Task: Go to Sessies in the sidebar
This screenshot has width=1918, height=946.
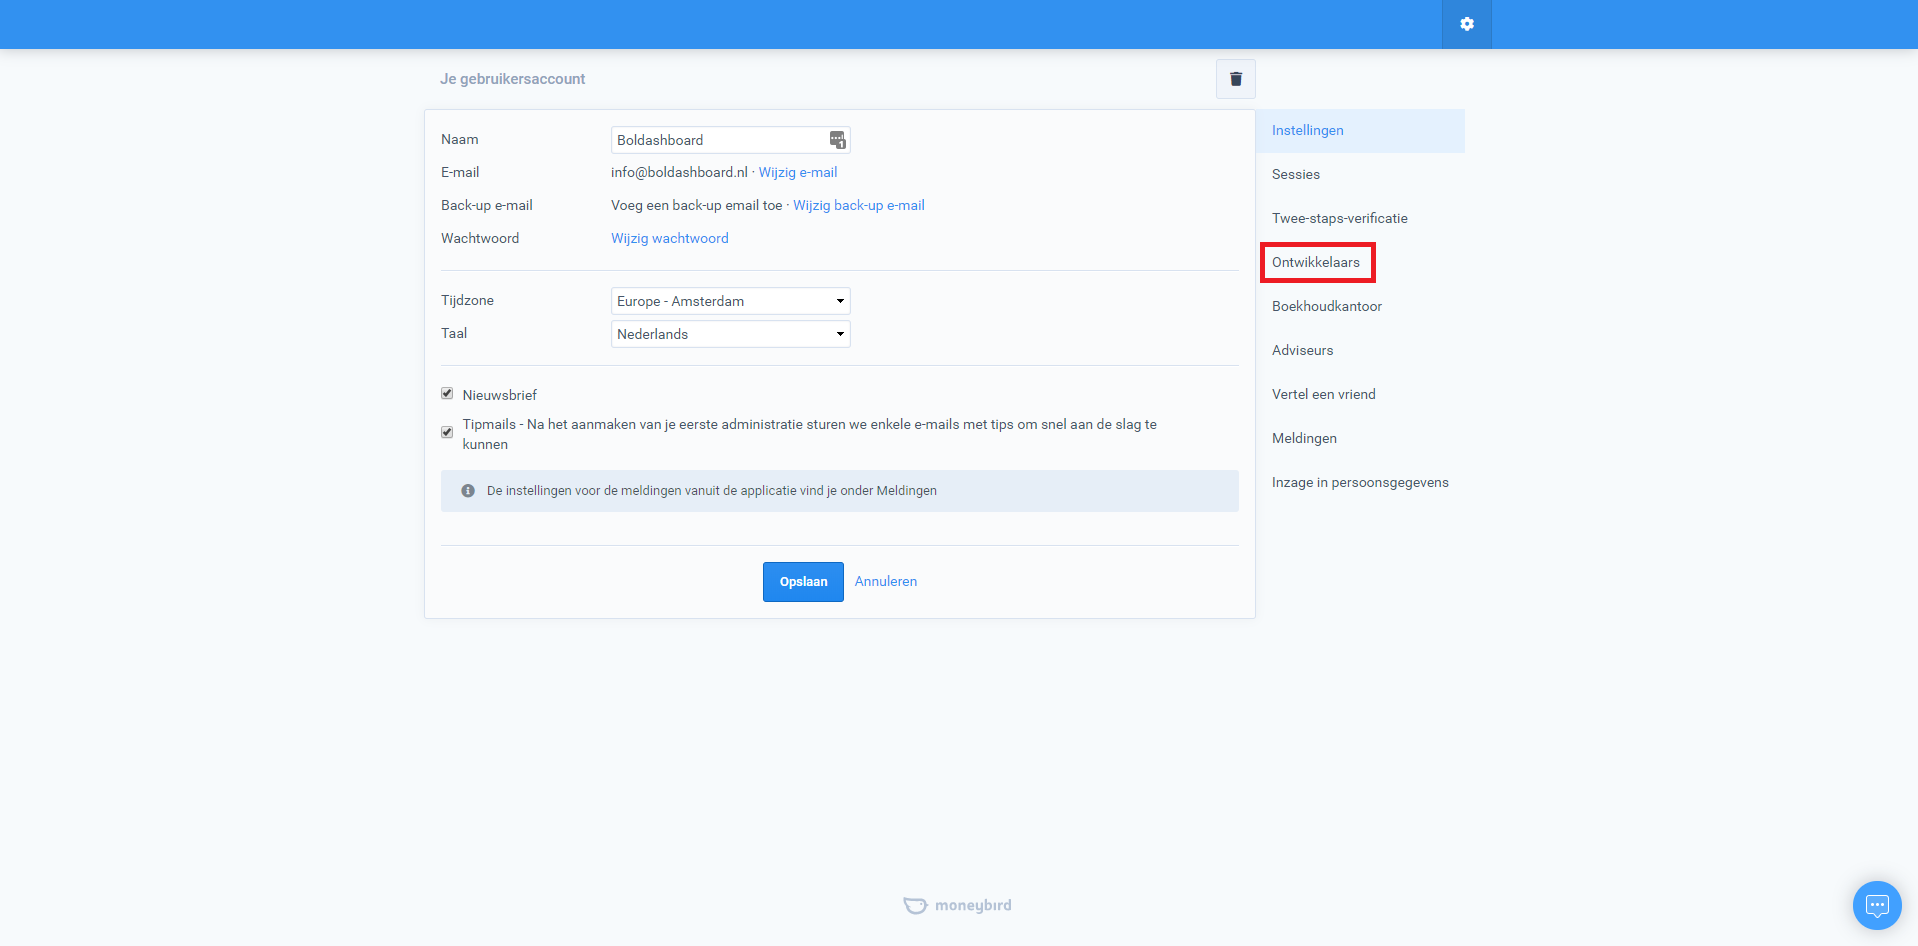Action: 1295,174
